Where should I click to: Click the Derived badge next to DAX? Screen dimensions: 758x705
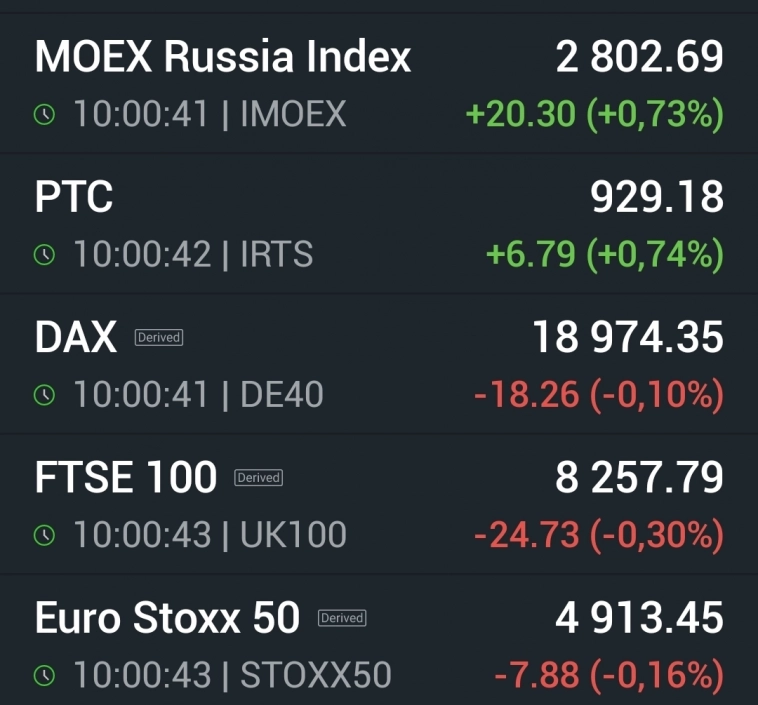click(x=159, y=338)
